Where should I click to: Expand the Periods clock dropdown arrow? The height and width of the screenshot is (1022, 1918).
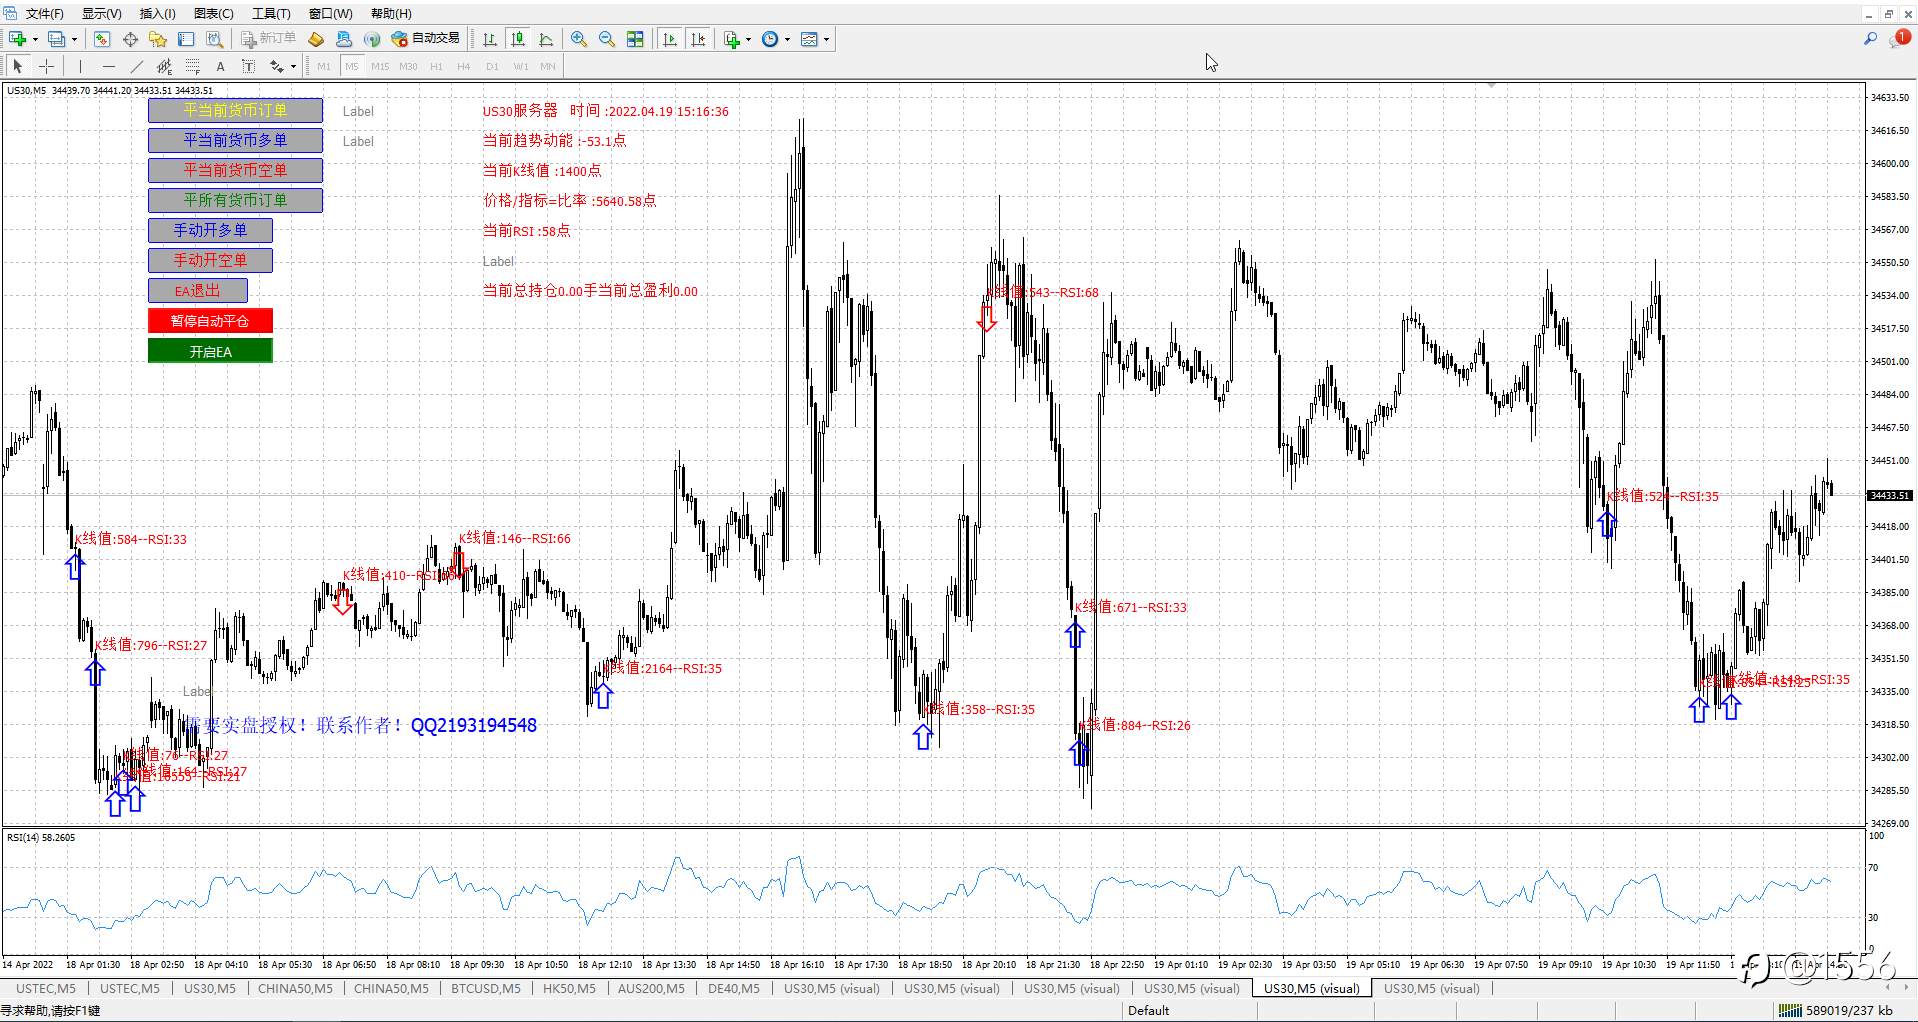click(787, 40)
